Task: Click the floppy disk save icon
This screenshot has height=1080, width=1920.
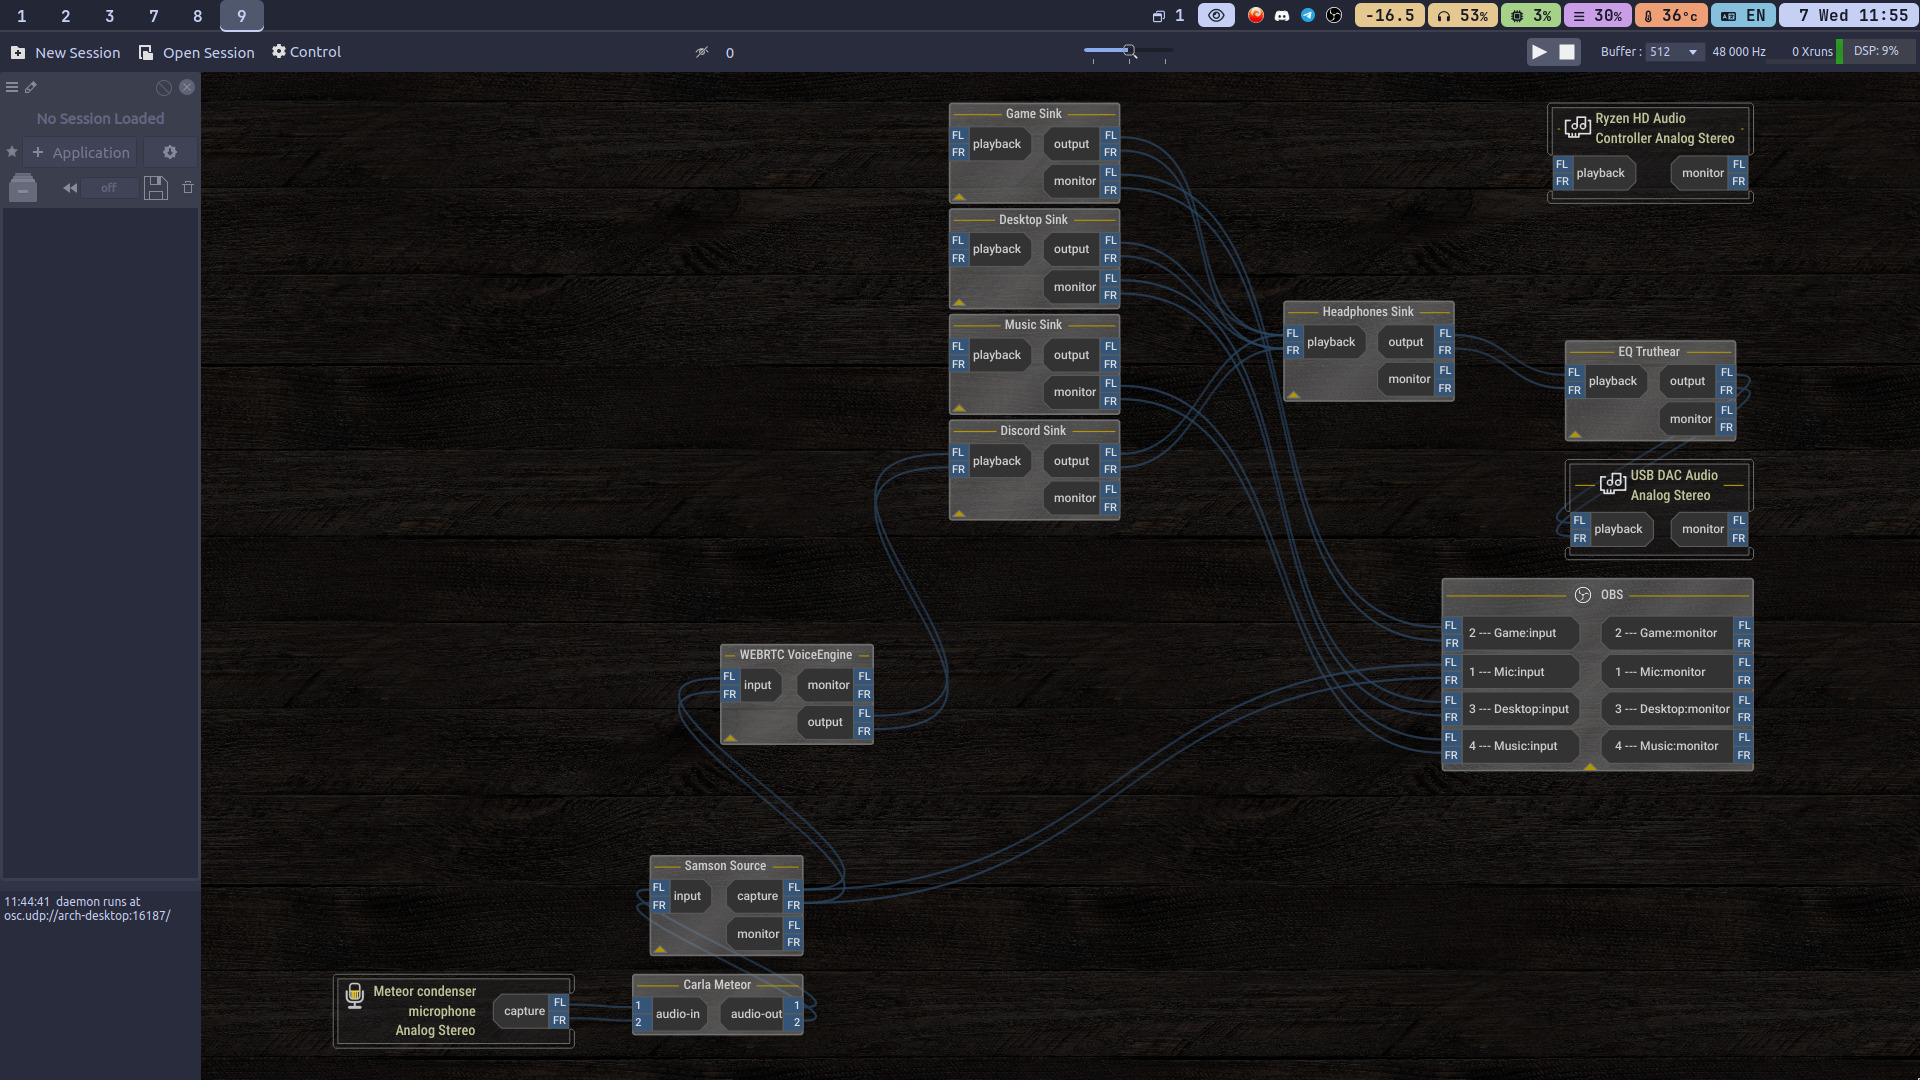Action: click(155, 187)
